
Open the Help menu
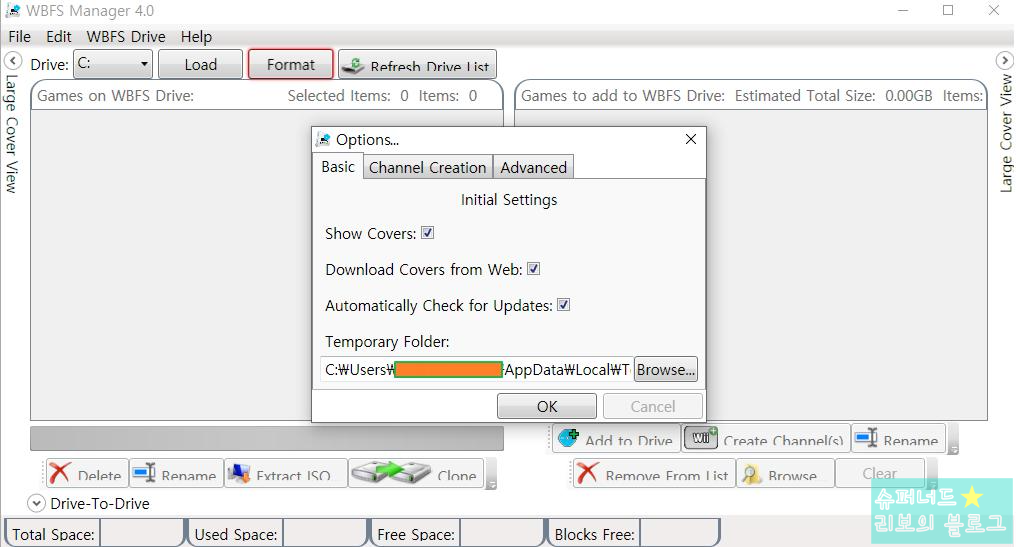point(196,37)
